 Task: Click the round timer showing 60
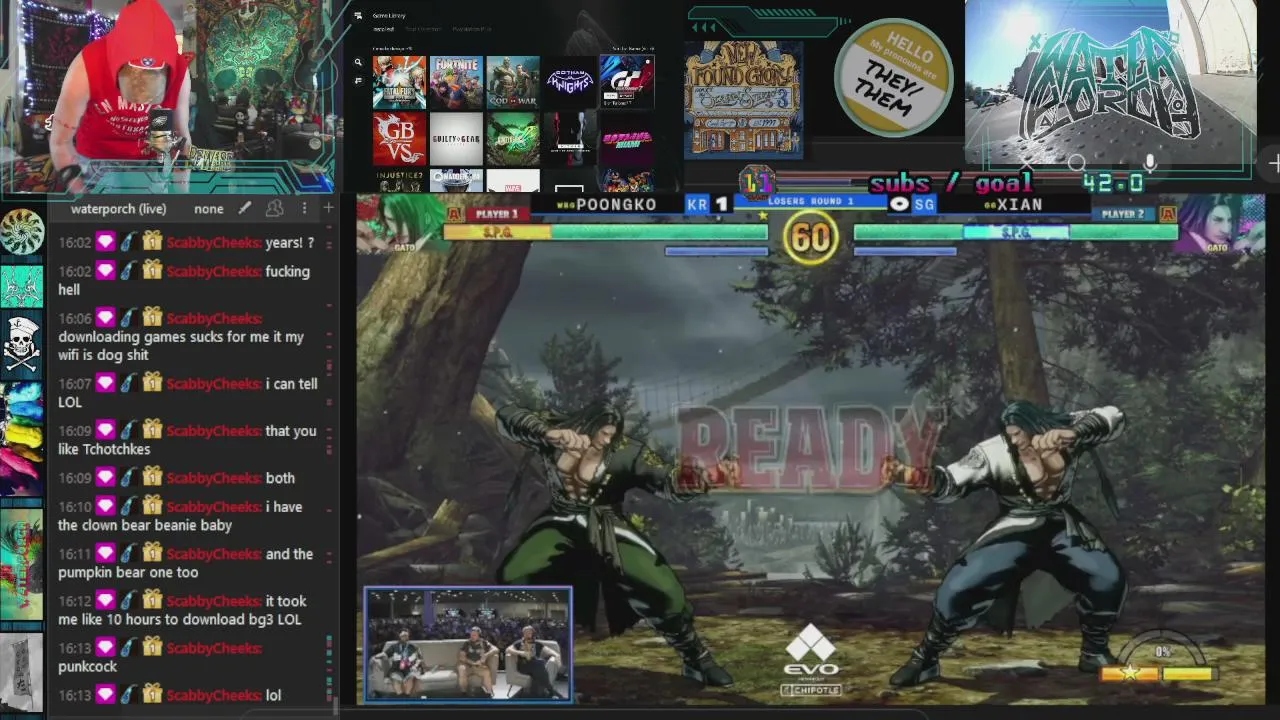click(811, 237)
